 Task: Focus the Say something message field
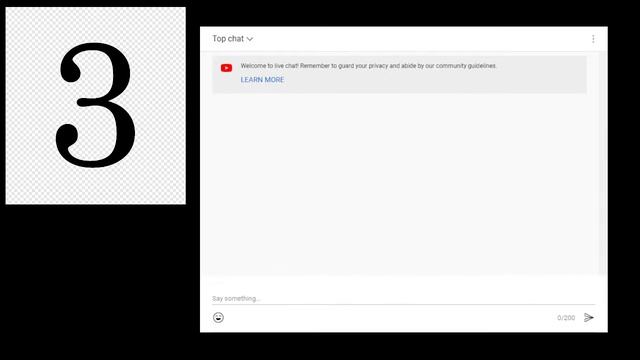click(403, 299)
